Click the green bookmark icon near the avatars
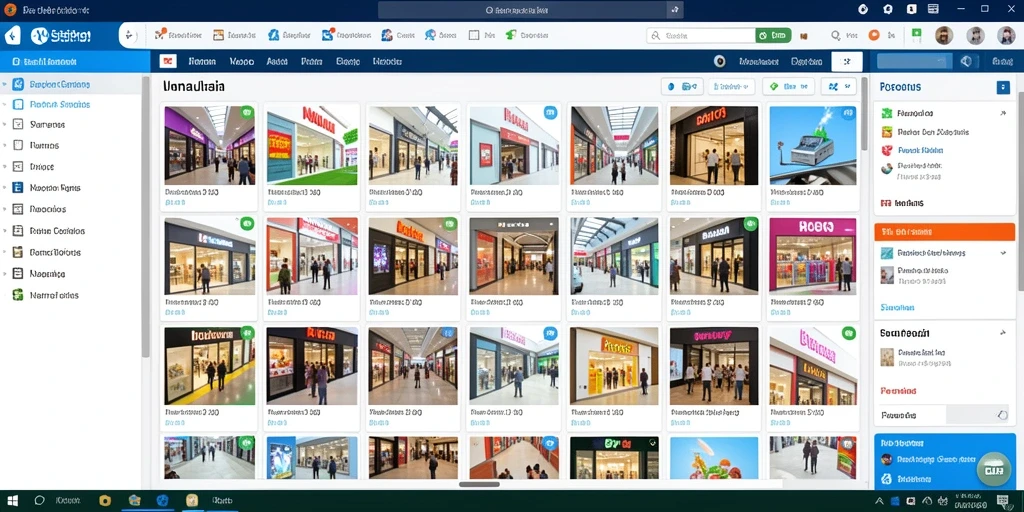 pos(917,35)
